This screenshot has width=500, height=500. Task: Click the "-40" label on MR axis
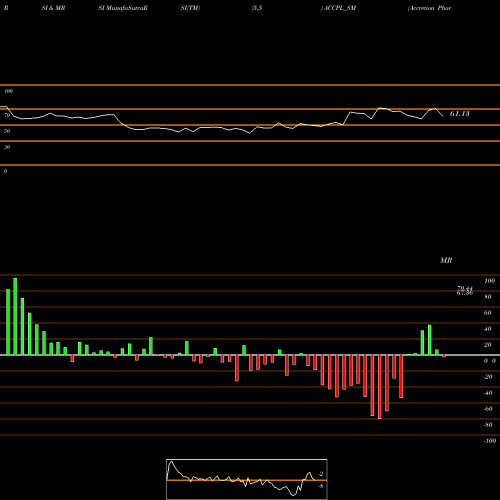[x=488, y=393]
